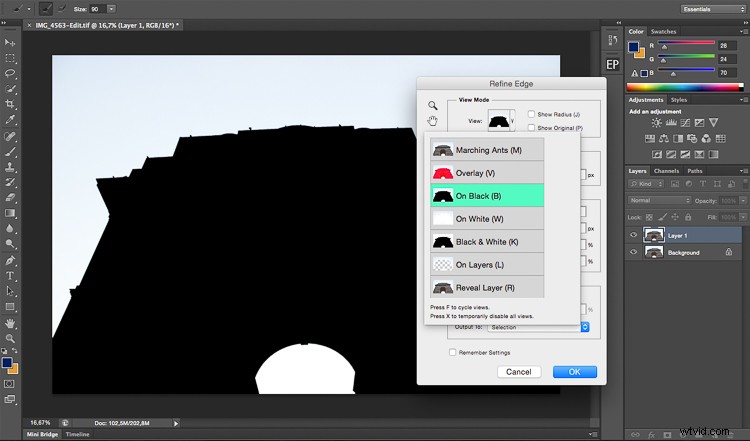This screenshot has height=441, width=750.
Task: Toggle lock transparent pixels
Action: [x=649, y=217]
